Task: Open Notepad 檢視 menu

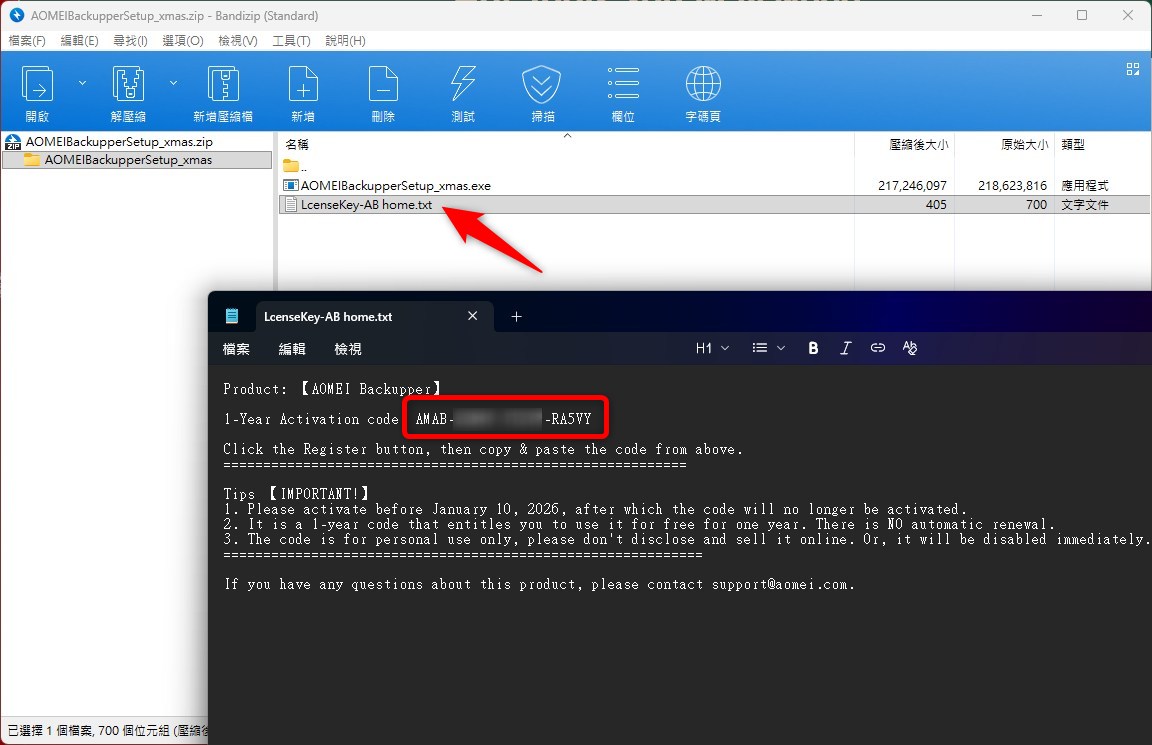Action: pyautogui.click(x=348, y=349)
